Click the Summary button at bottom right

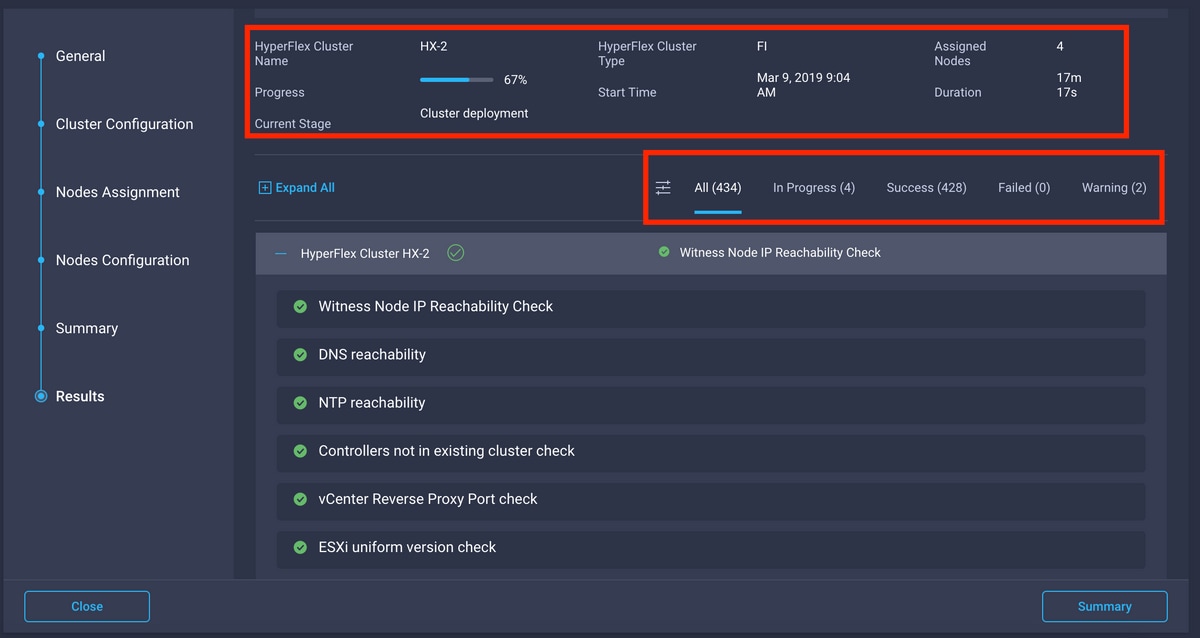pyautogui.click(x=1104, y=606)
